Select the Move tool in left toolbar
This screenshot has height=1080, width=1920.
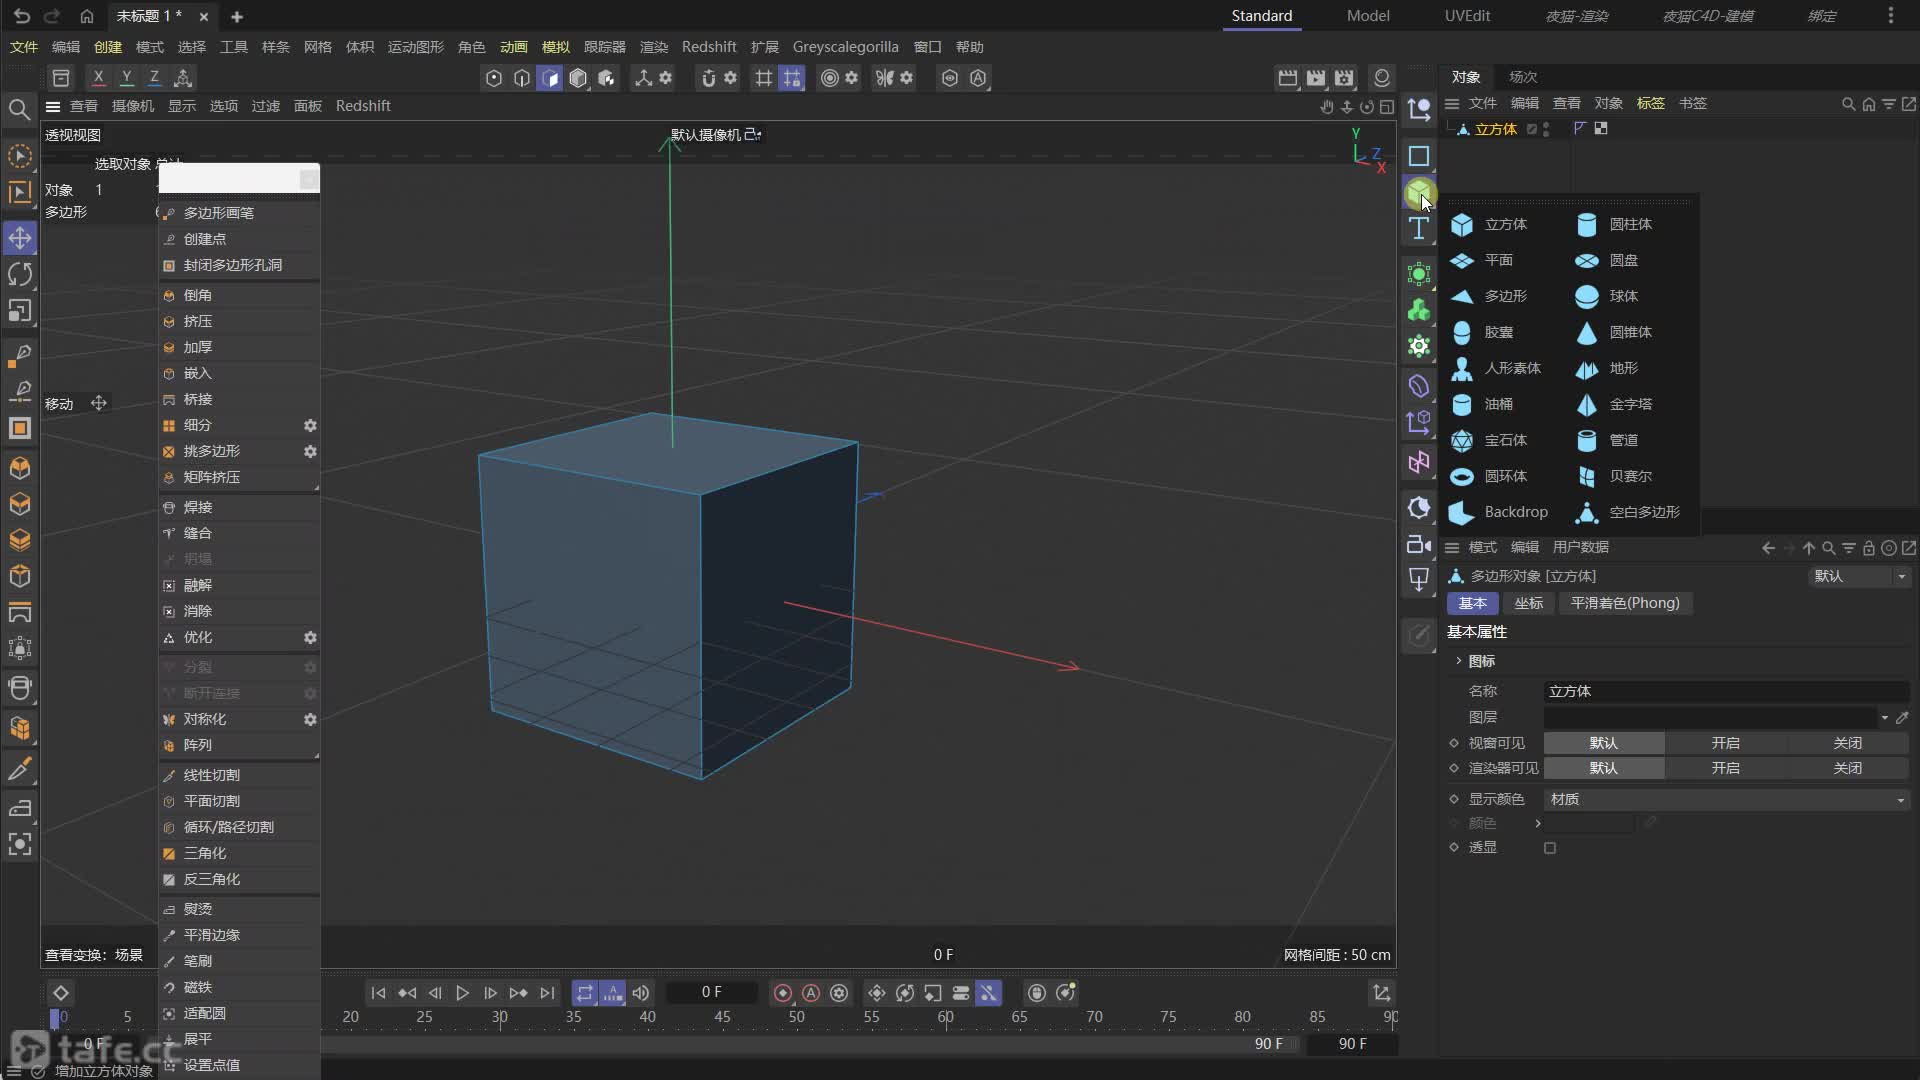pos(20,238)
